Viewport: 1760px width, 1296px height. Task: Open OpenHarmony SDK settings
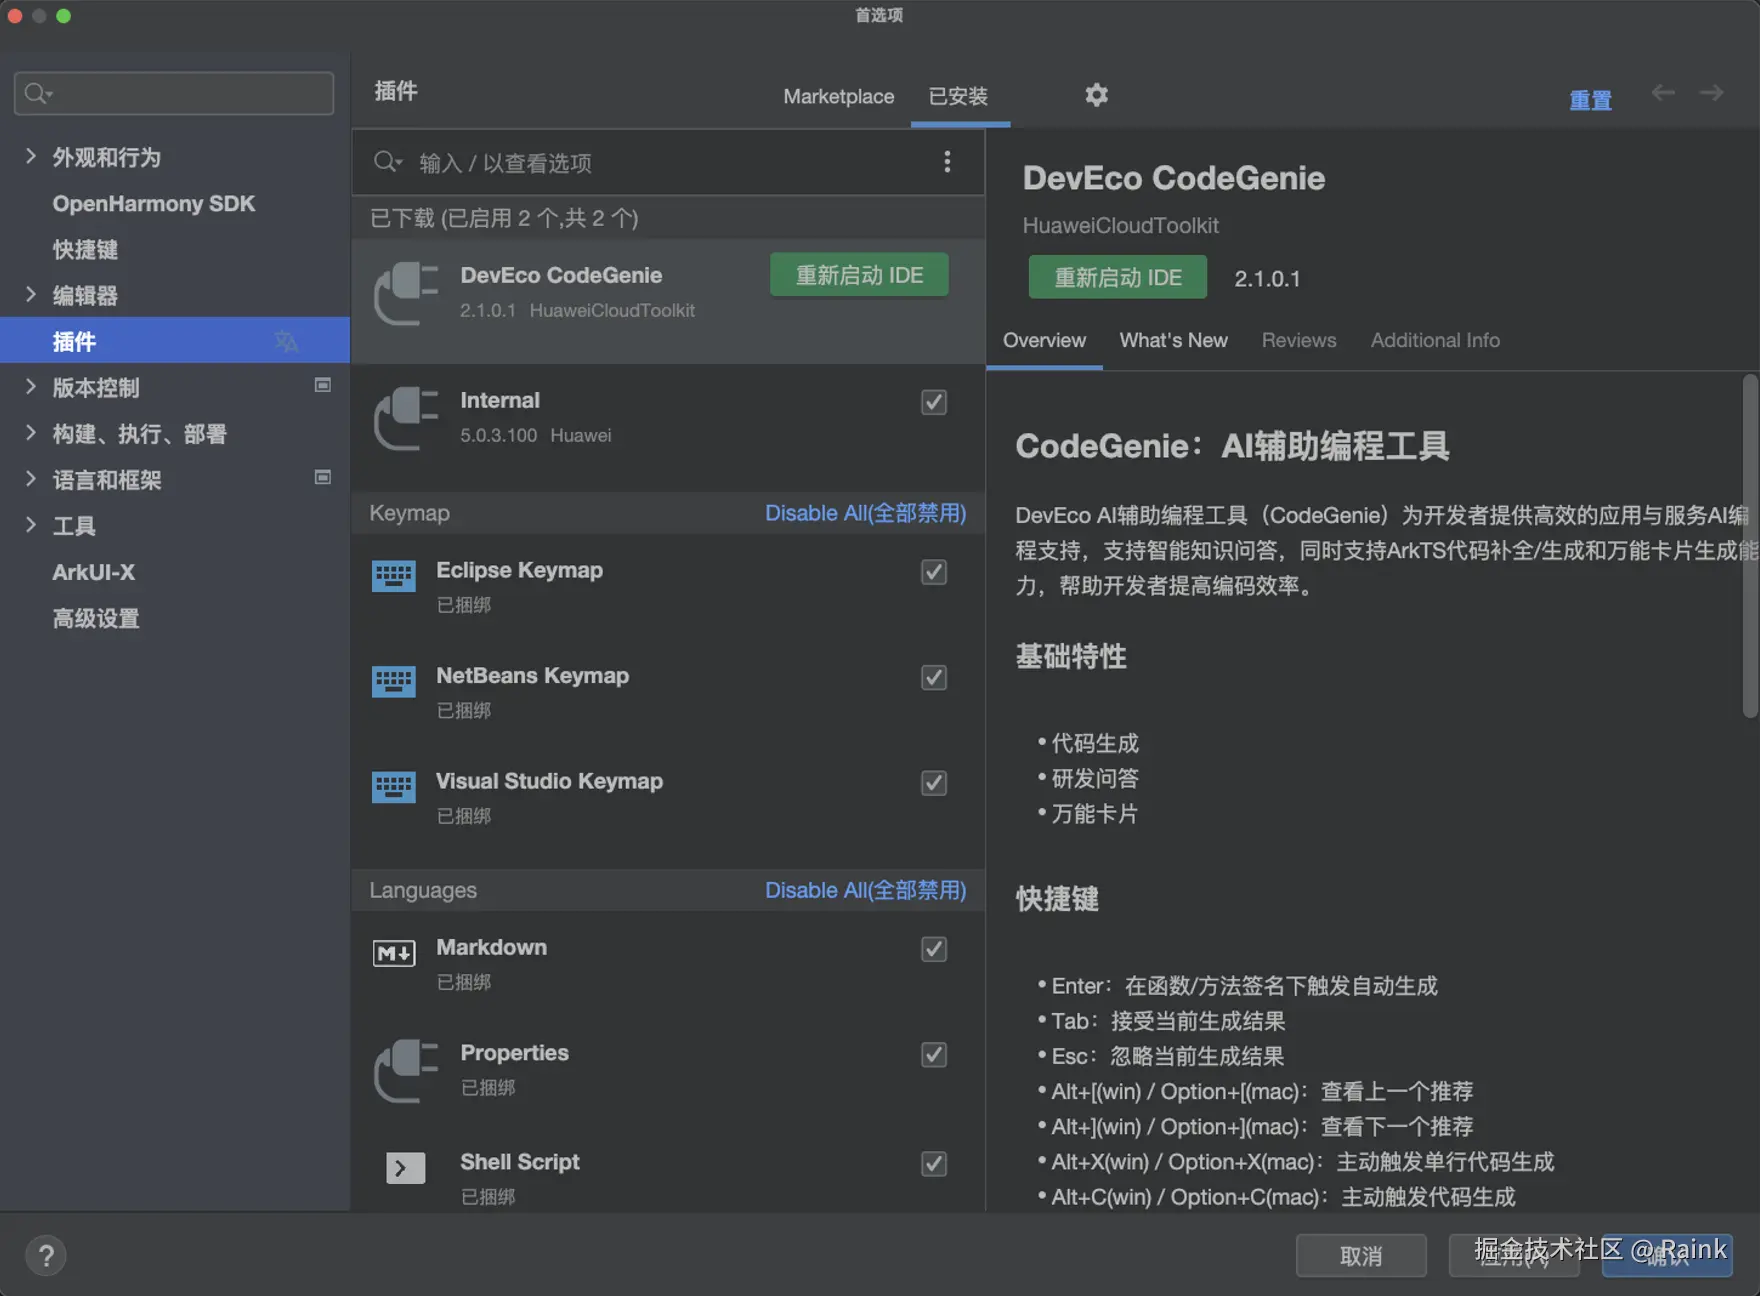154,203
